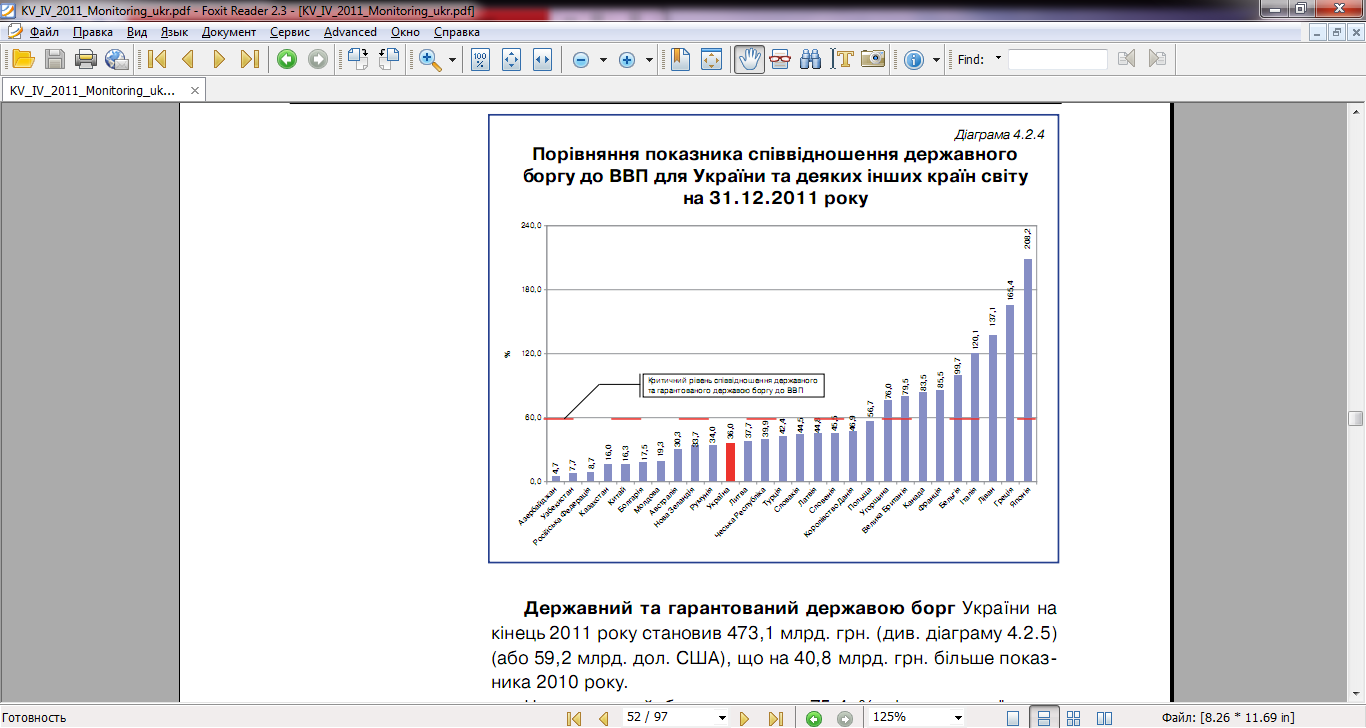Open the Окно menu

tap(405, 31)
